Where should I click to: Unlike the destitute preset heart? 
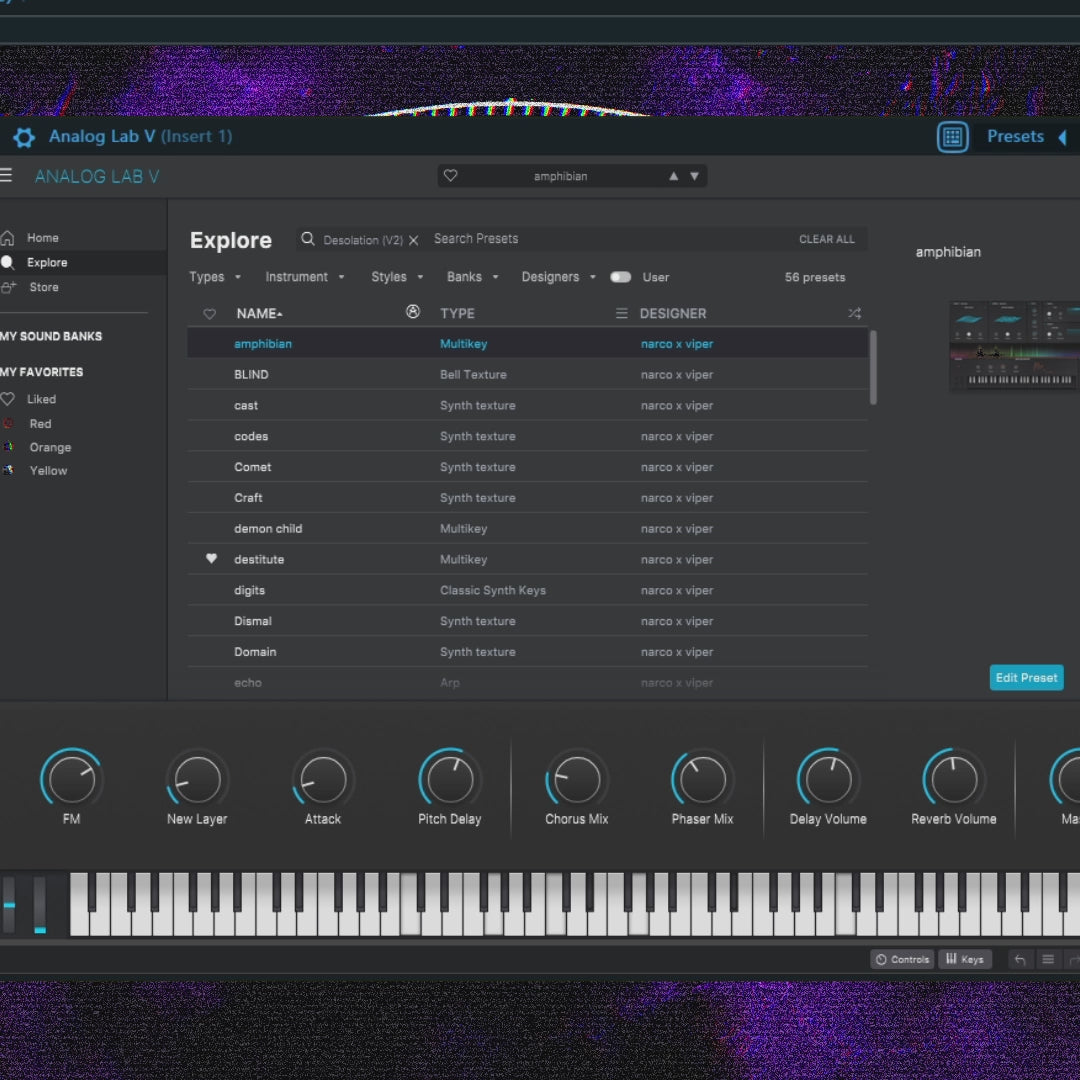click(211, 559)
